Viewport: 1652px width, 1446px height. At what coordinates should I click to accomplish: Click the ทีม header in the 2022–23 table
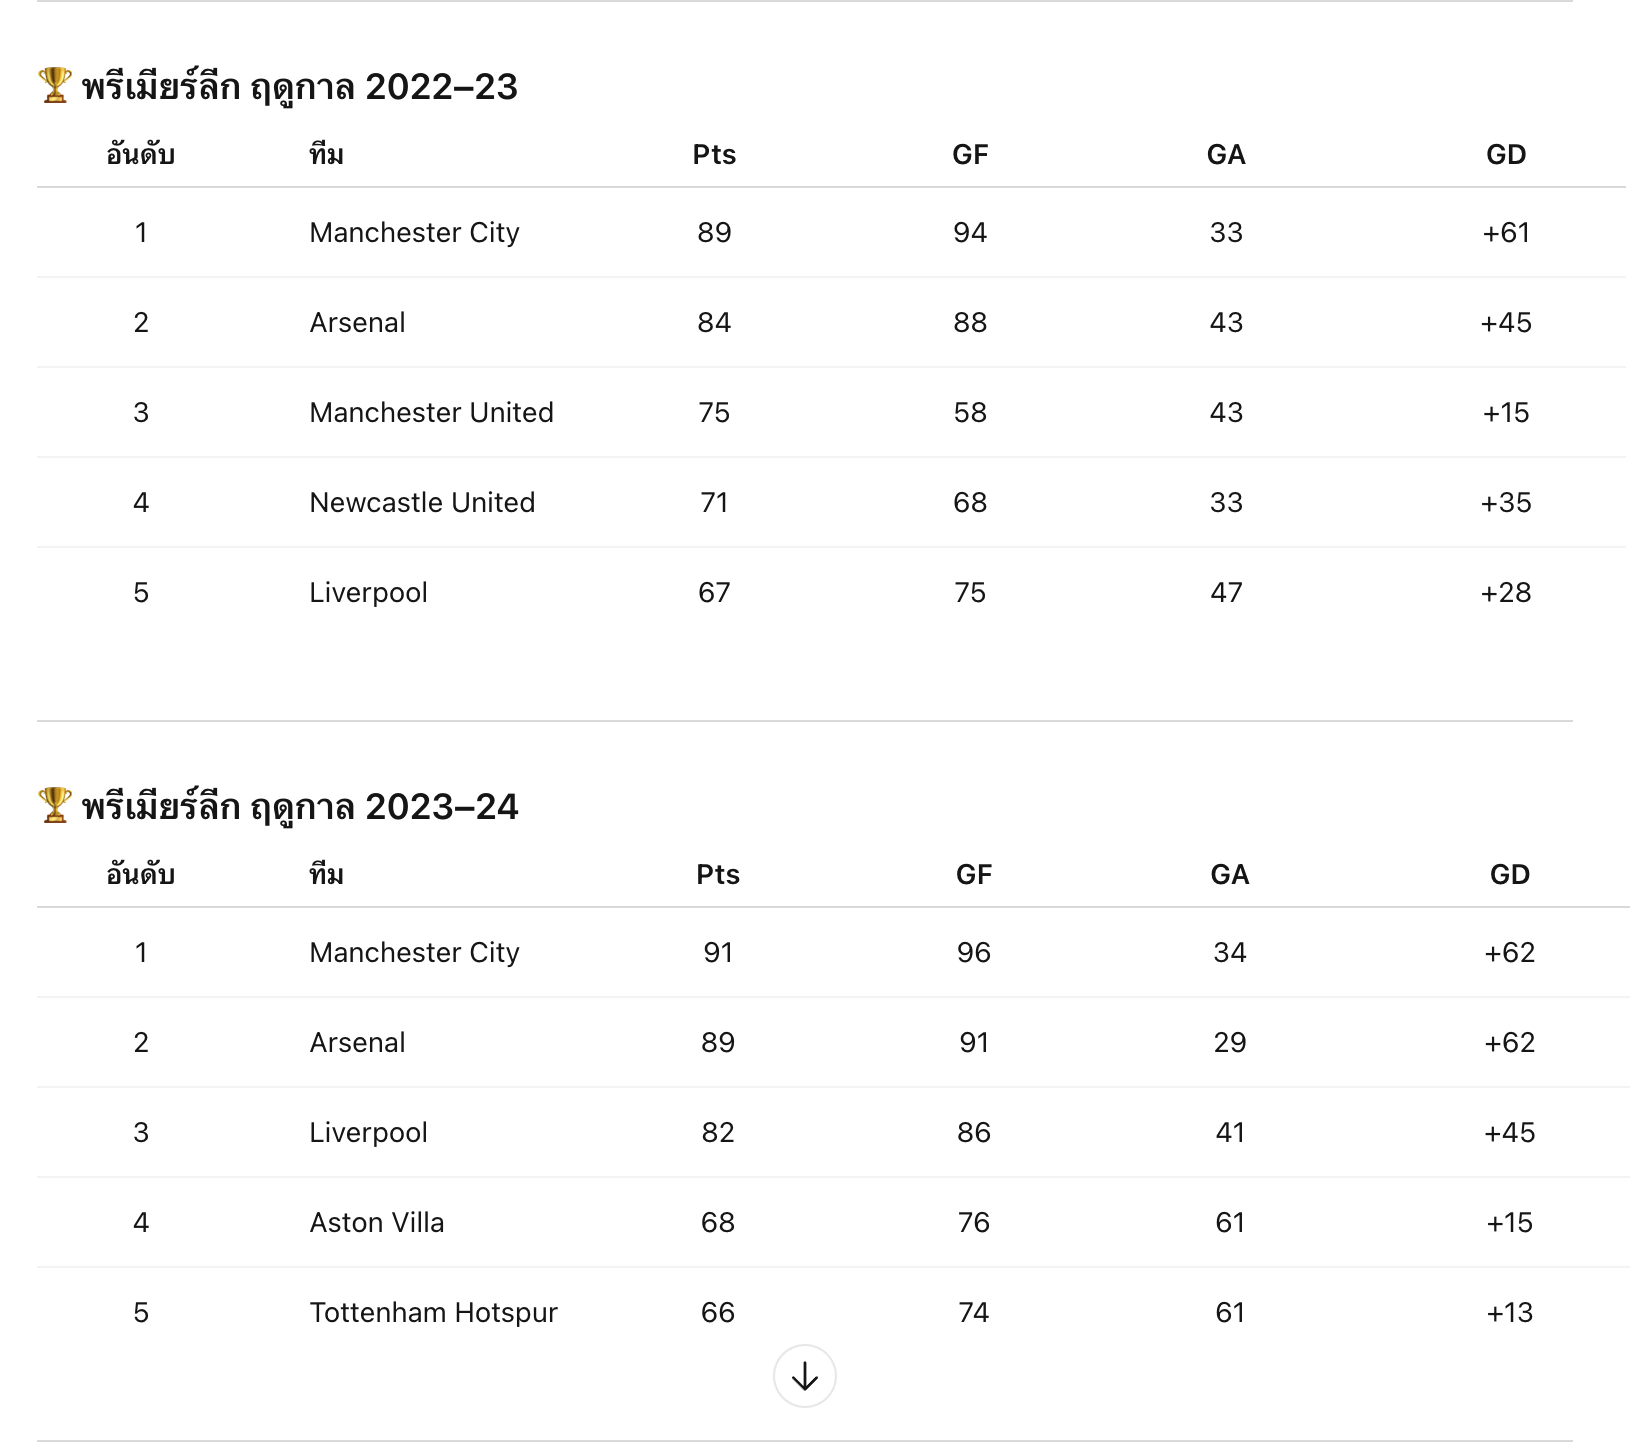326,155
